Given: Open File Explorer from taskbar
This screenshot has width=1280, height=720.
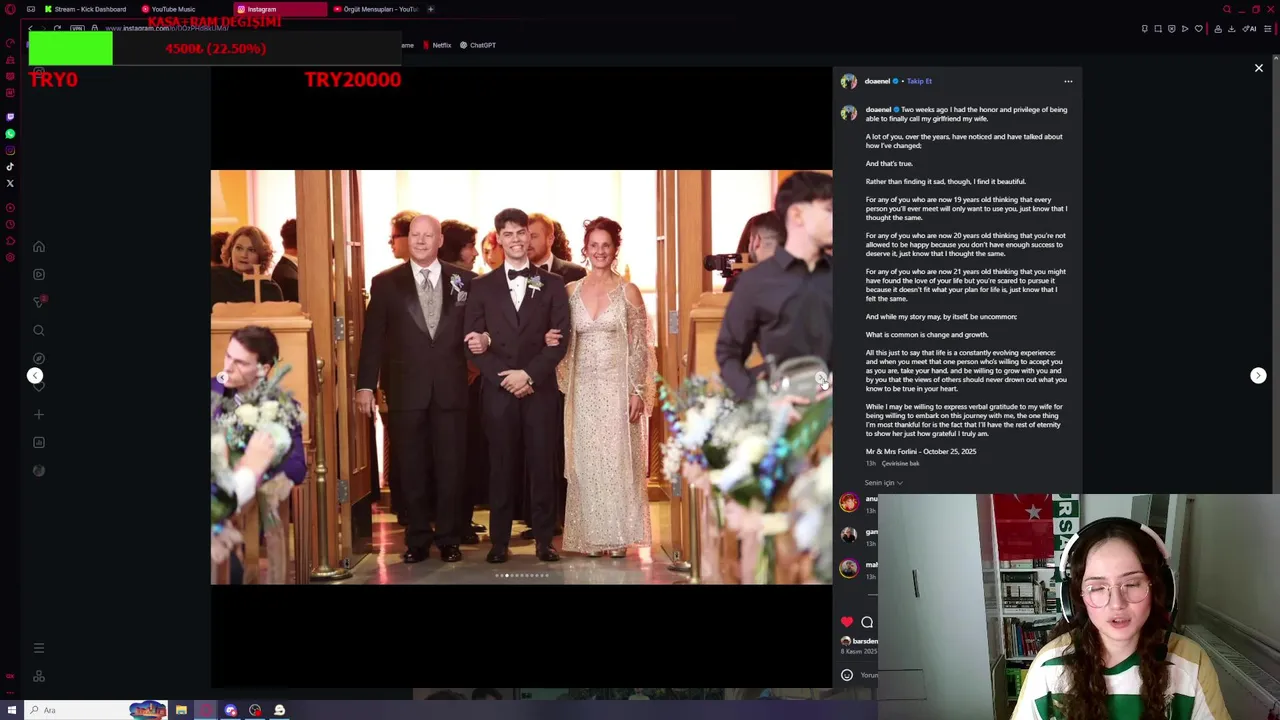Looking at the screenshot, I should click(x=181, y=710).
